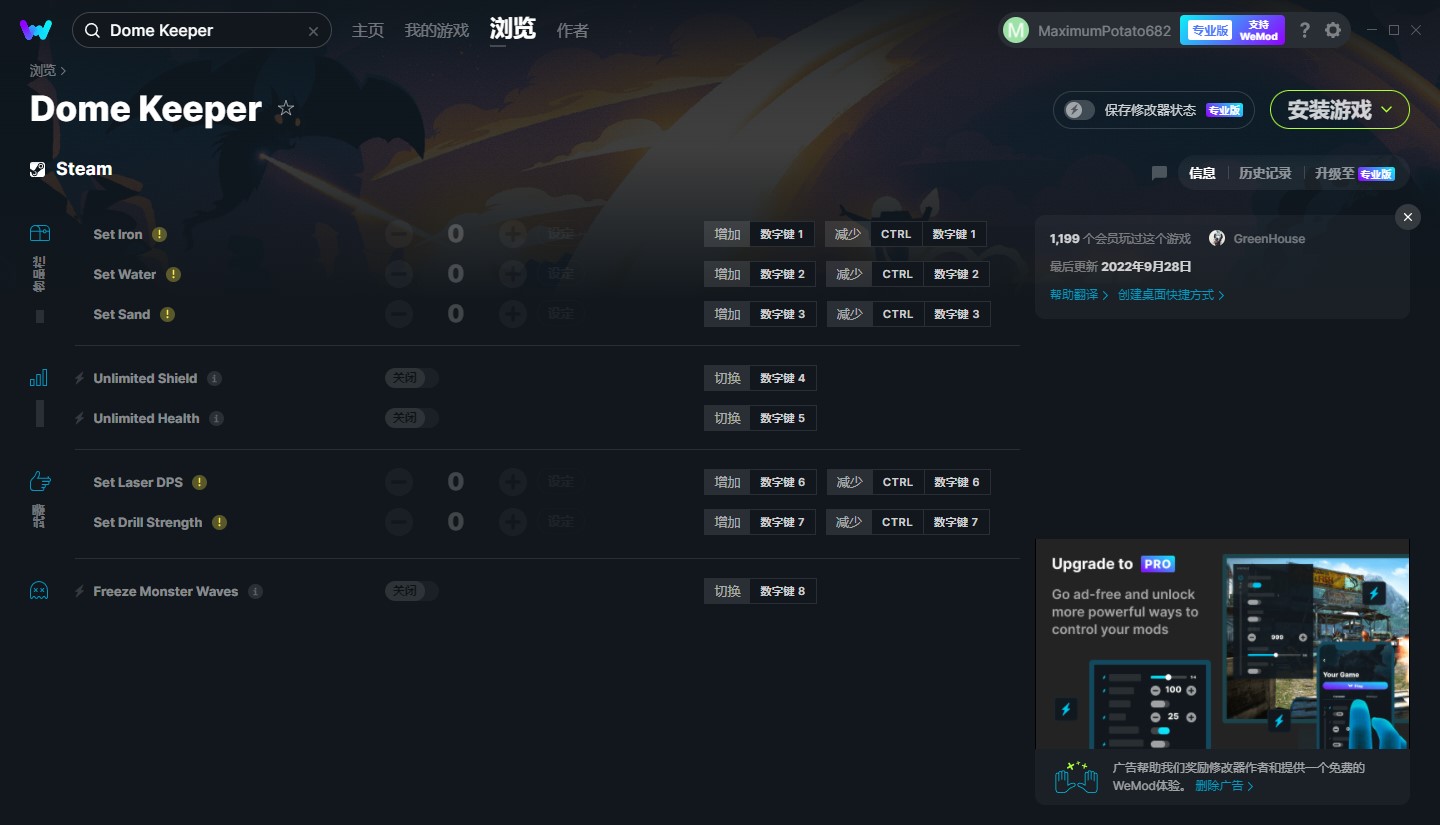The image size is (1440, 825).
Task: Open the 升级至 专业版 upgrade tab
Action: [1355, 173]
